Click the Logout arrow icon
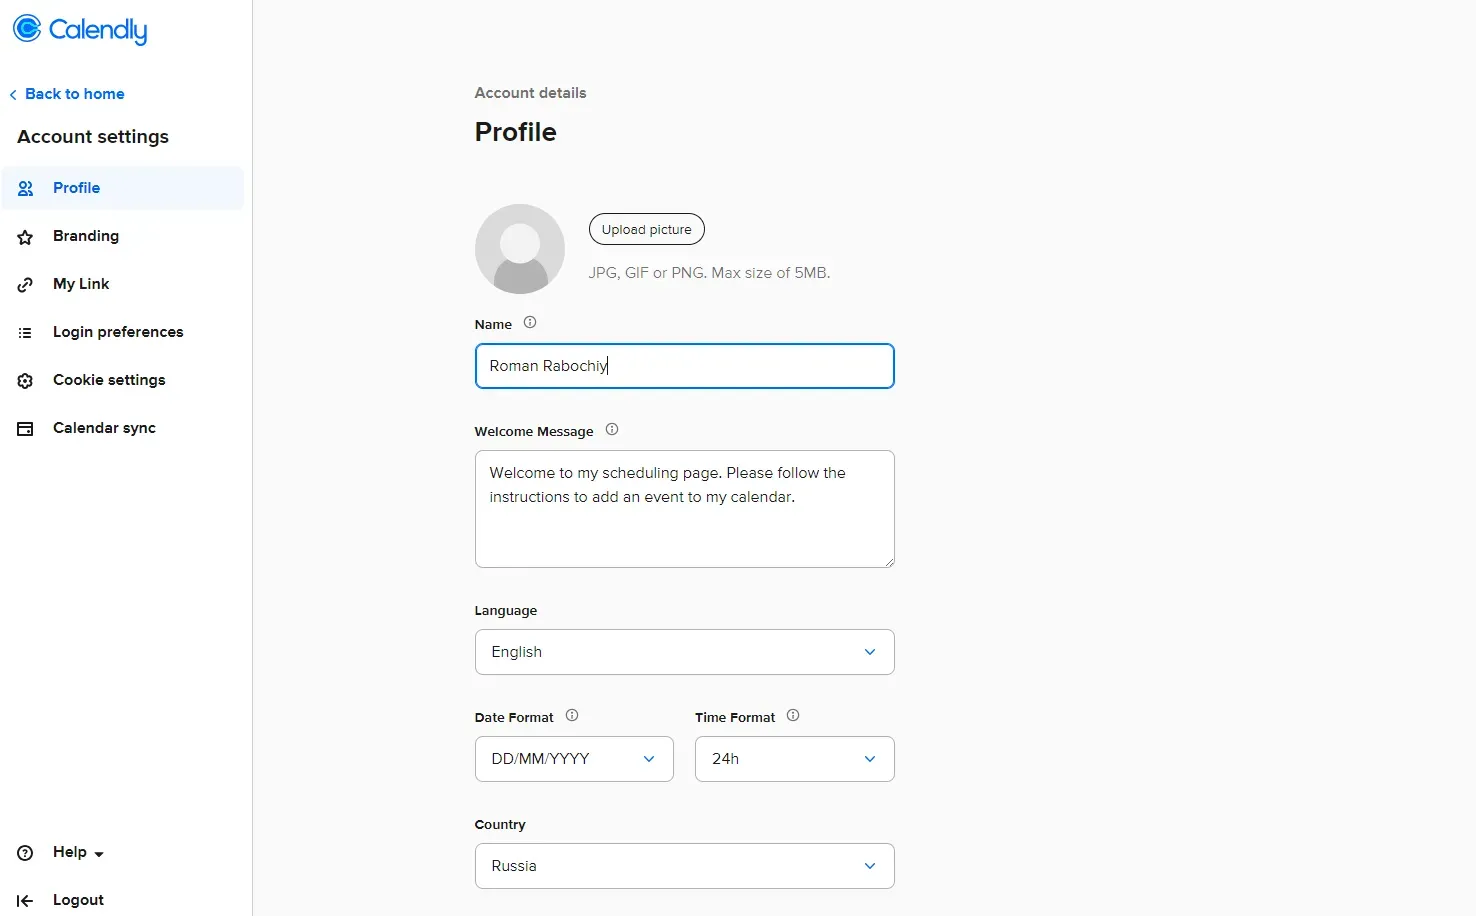The image size is (1476, 916). 26,901
